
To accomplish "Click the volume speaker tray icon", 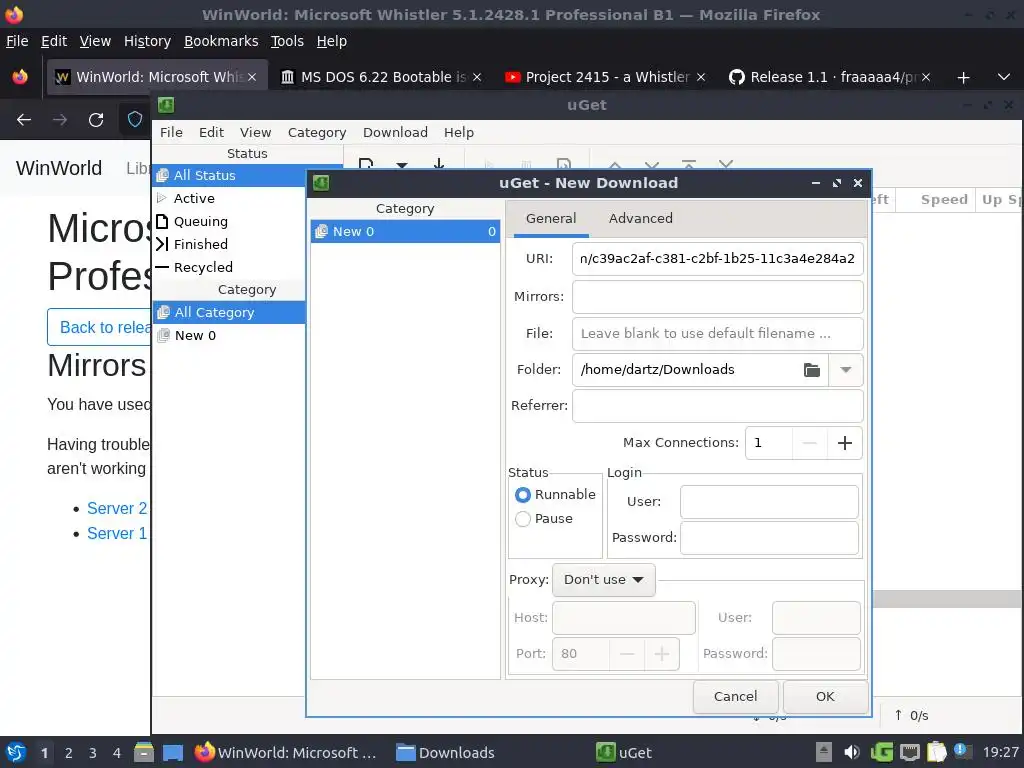I will tap(852, 752).
